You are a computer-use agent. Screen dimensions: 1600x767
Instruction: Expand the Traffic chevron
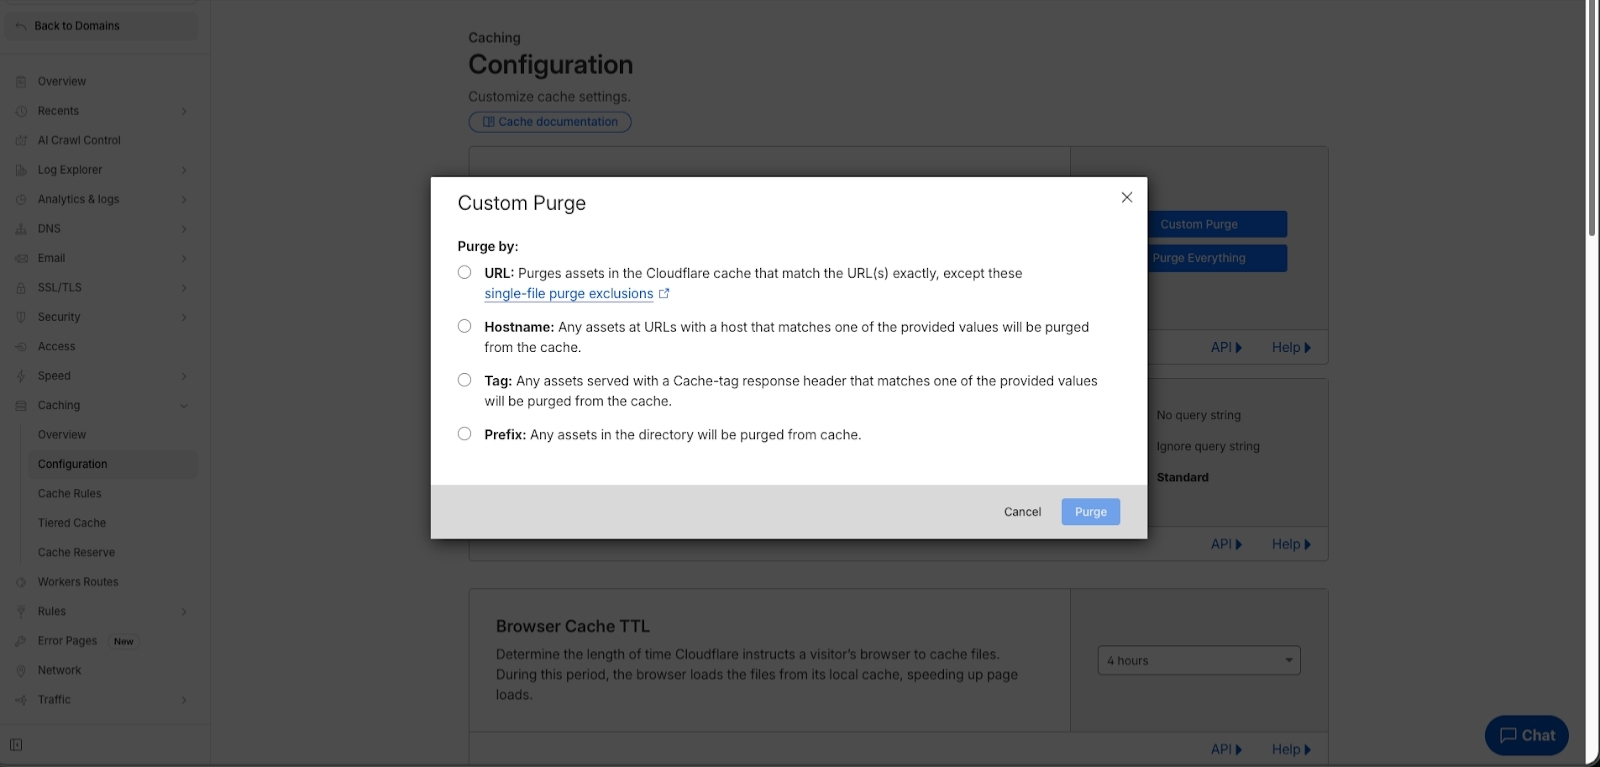point(184,700)
